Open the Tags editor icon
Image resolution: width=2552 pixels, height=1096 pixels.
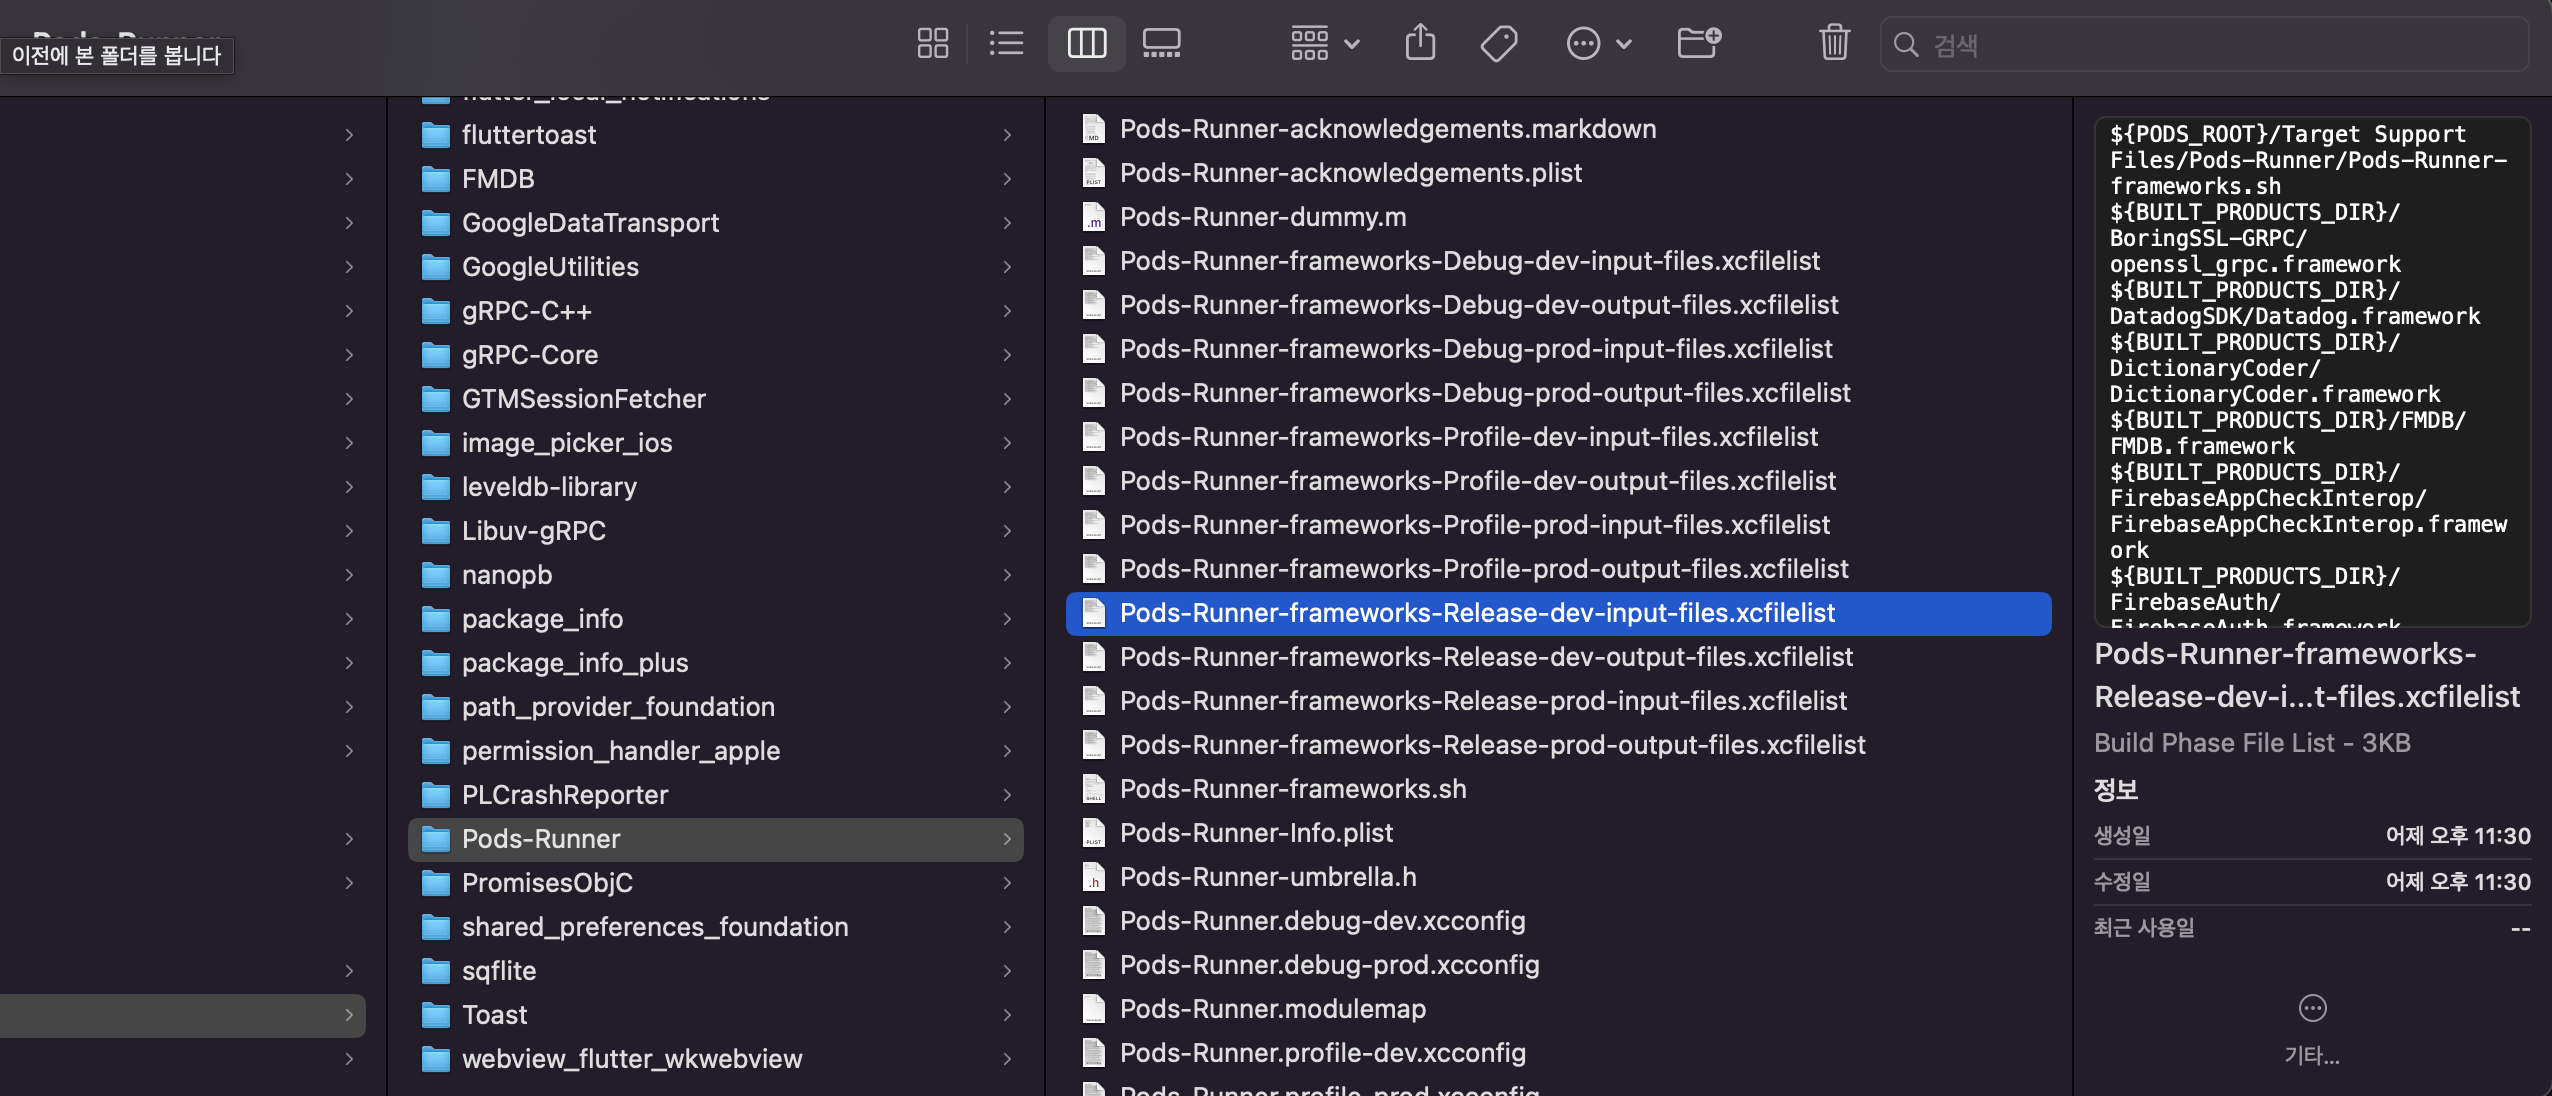pos(1498,44)
